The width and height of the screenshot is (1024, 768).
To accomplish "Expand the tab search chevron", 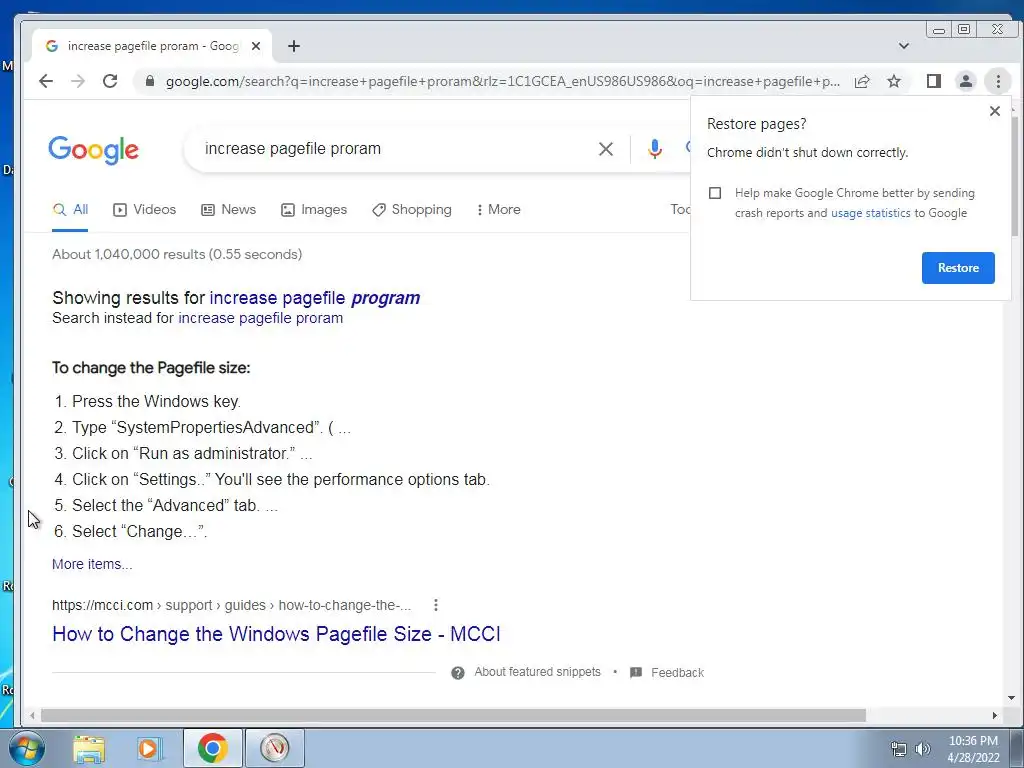I will tap(904, 46).
